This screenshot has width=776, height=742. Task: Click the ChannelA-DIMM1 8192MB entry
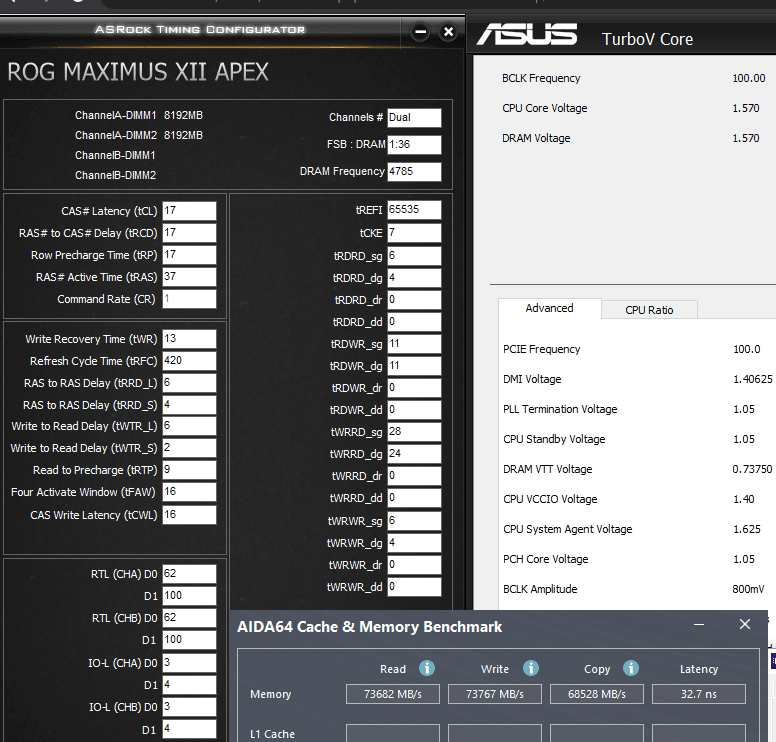pos(139,115)
